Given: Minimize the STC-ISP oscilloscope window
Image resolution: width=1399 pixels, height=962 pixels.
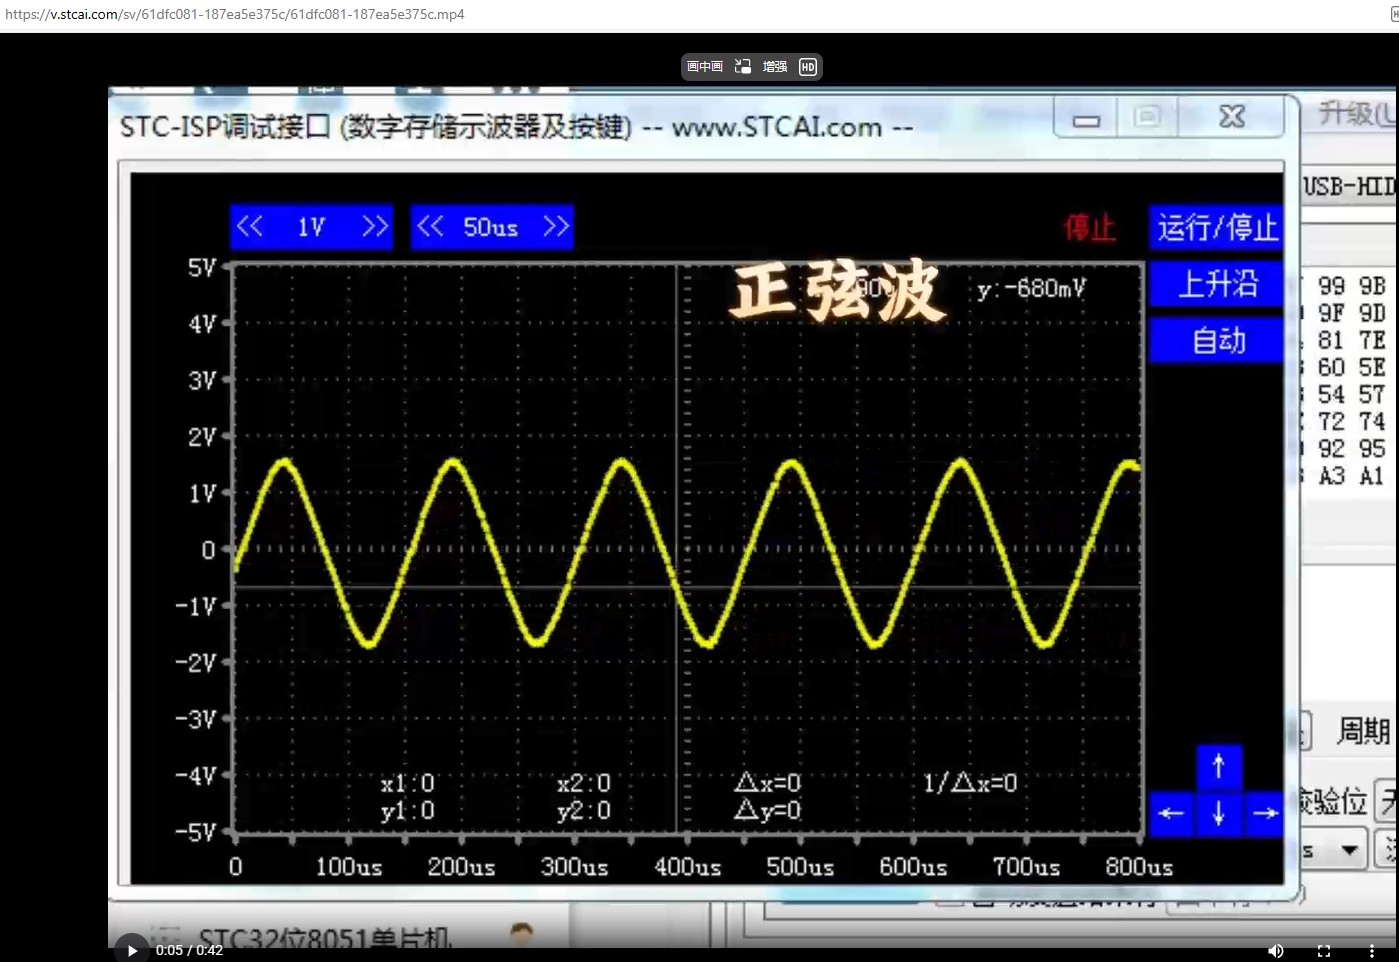Looking at the screenshot, I should pos(1086,118).
